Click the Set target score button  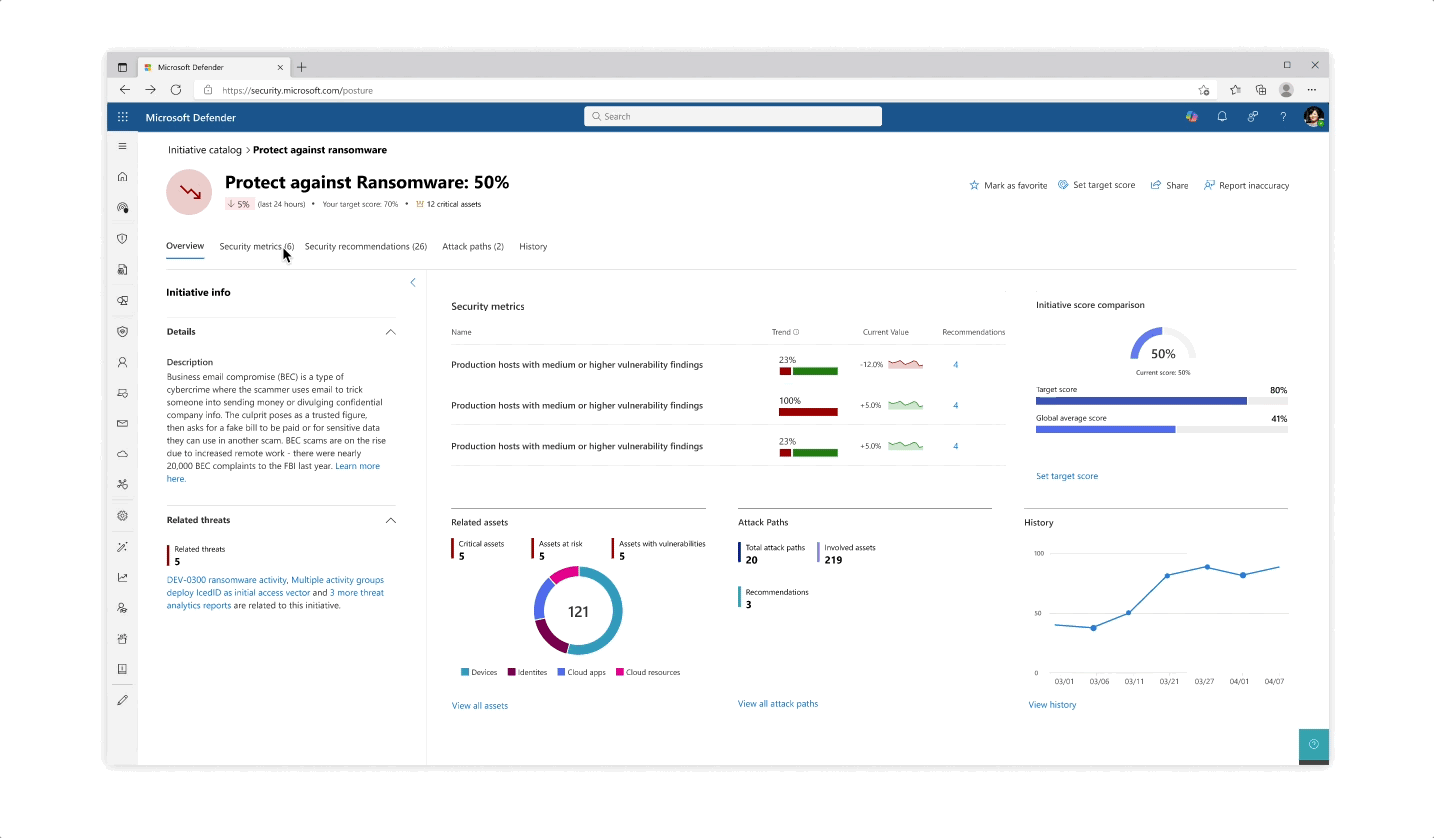(1096, 185)
